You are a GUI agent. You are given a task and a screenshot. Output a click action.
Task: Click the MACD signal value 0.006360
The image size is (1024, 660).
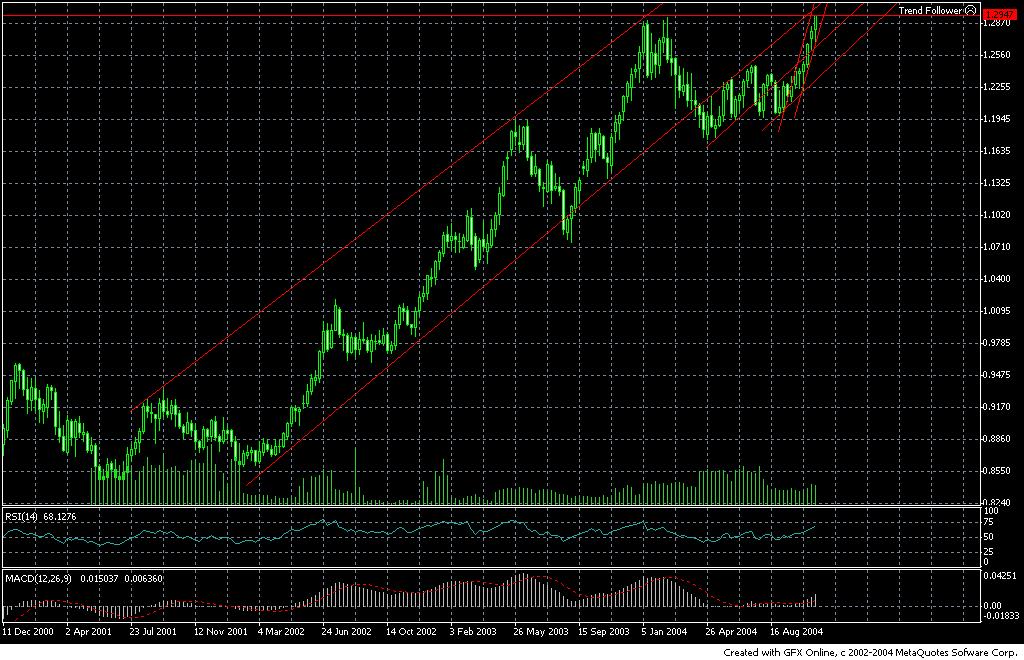(144, 579)
